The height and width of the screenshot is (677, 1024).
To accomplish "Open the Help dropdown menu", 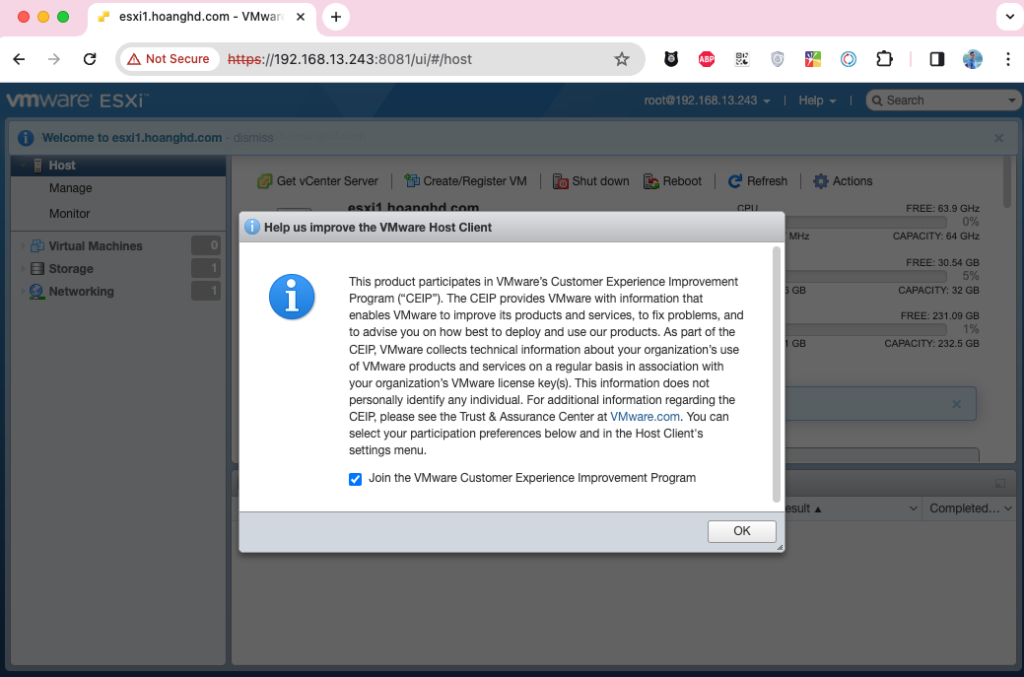I will (x=817, y=101).
